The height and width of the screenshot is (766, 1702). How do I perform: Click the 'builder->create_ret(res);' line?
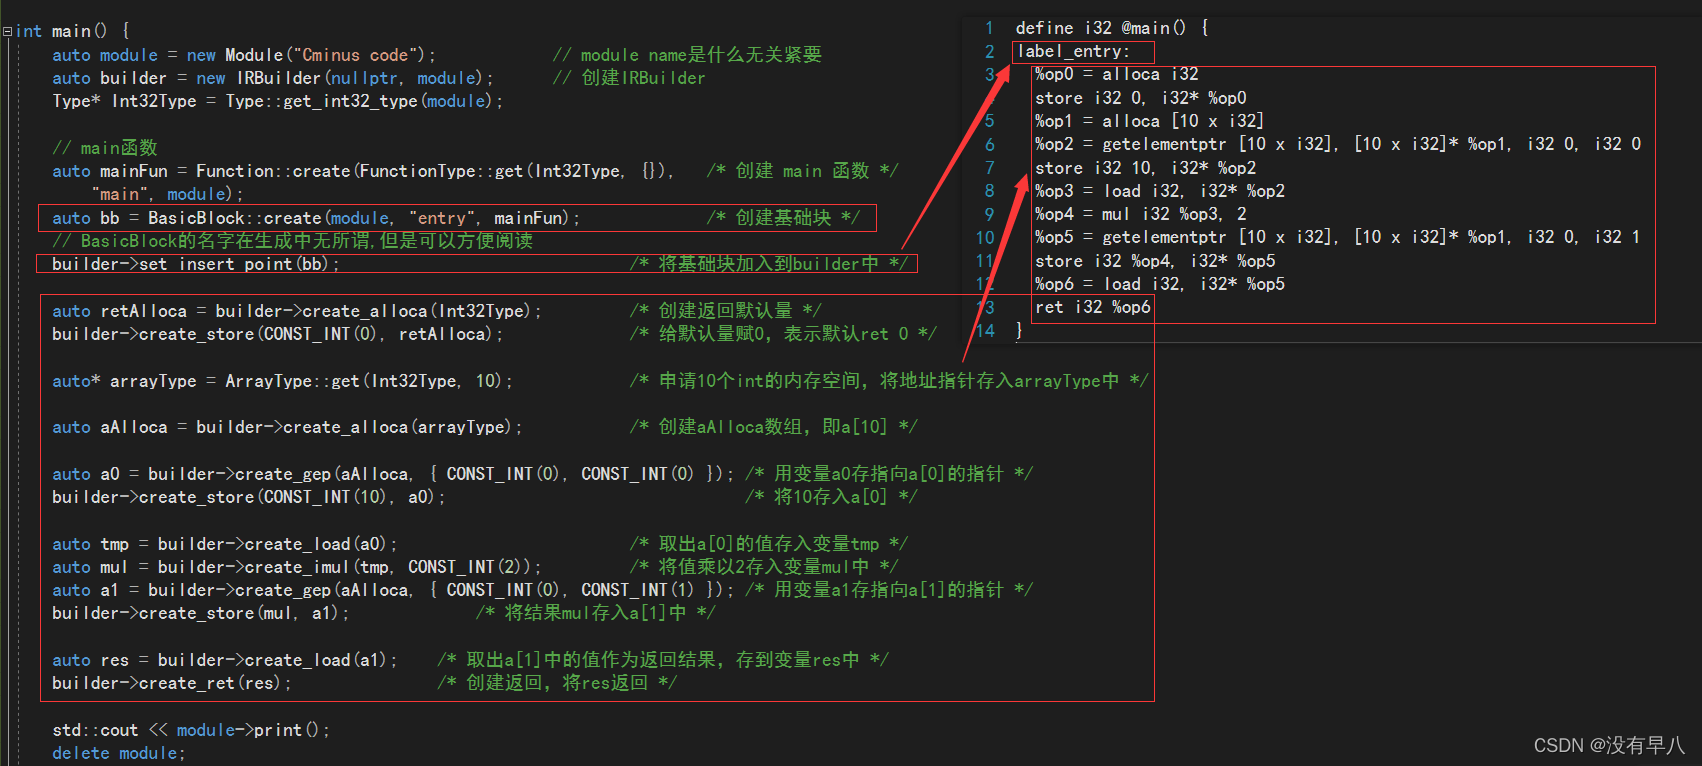tap(172, 683)
